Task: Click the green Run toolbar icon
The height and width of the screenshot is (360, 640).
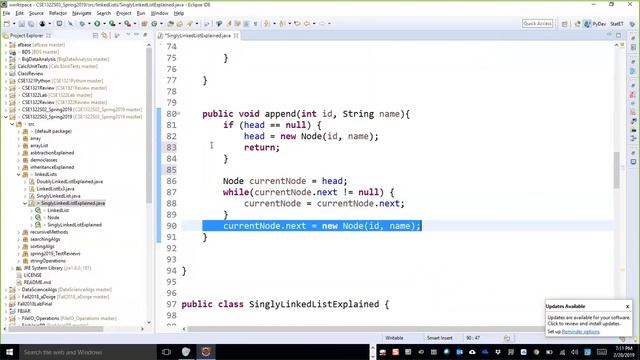Action: (97, 24)
